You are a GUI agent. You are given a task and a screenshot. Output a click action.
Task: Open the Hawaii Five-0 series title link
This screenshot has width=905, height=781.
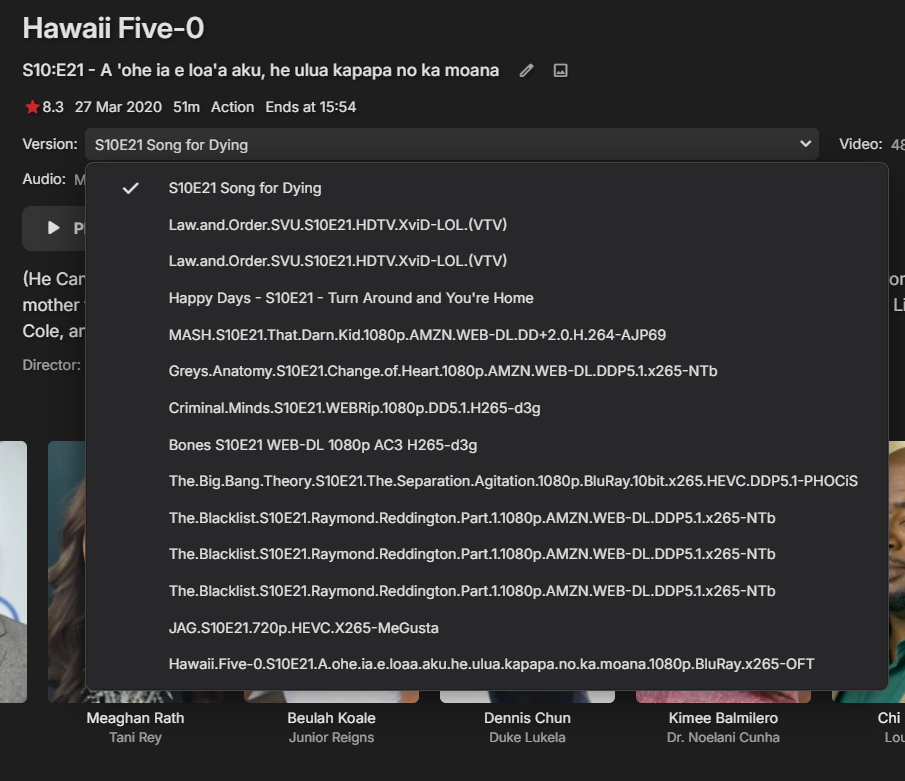click(x=113, y=28)
